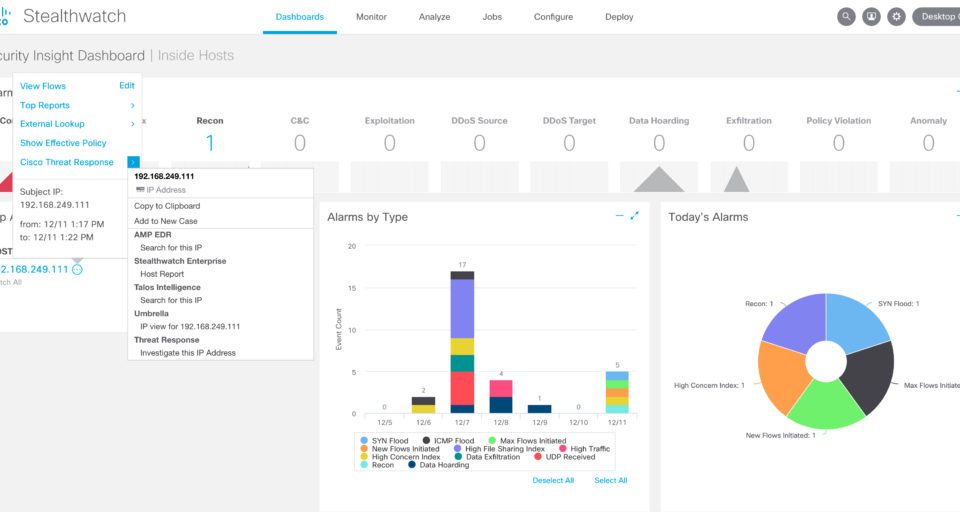Toggle High Concern Index legend item

pyautogui.click(x=400, y=457)
